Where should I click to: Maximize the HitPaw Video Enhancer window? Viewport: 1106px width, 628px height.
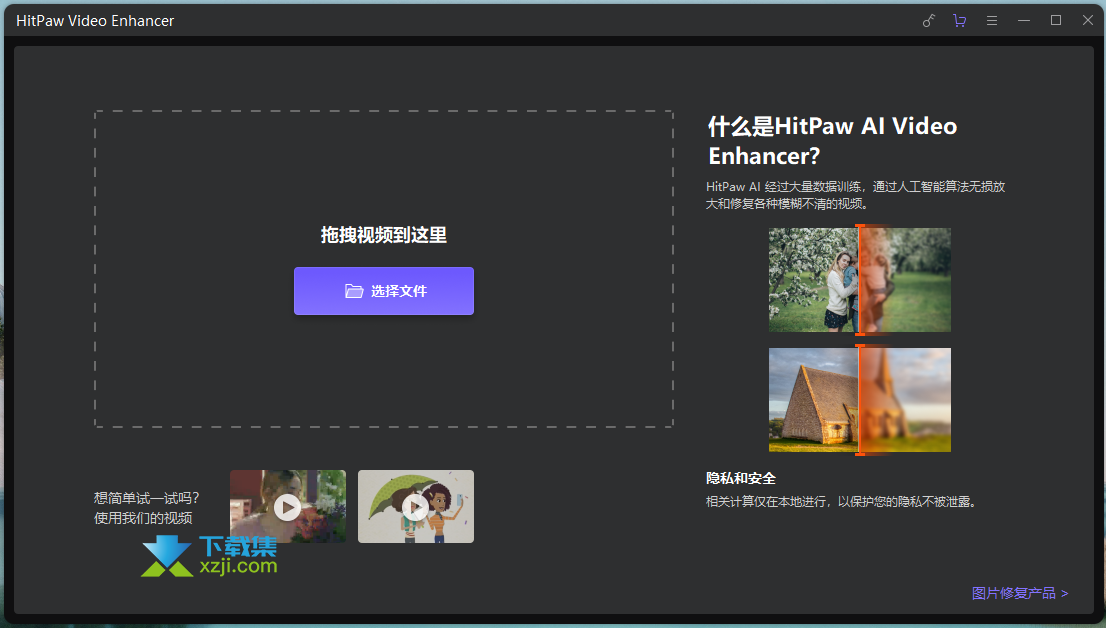1056,20
